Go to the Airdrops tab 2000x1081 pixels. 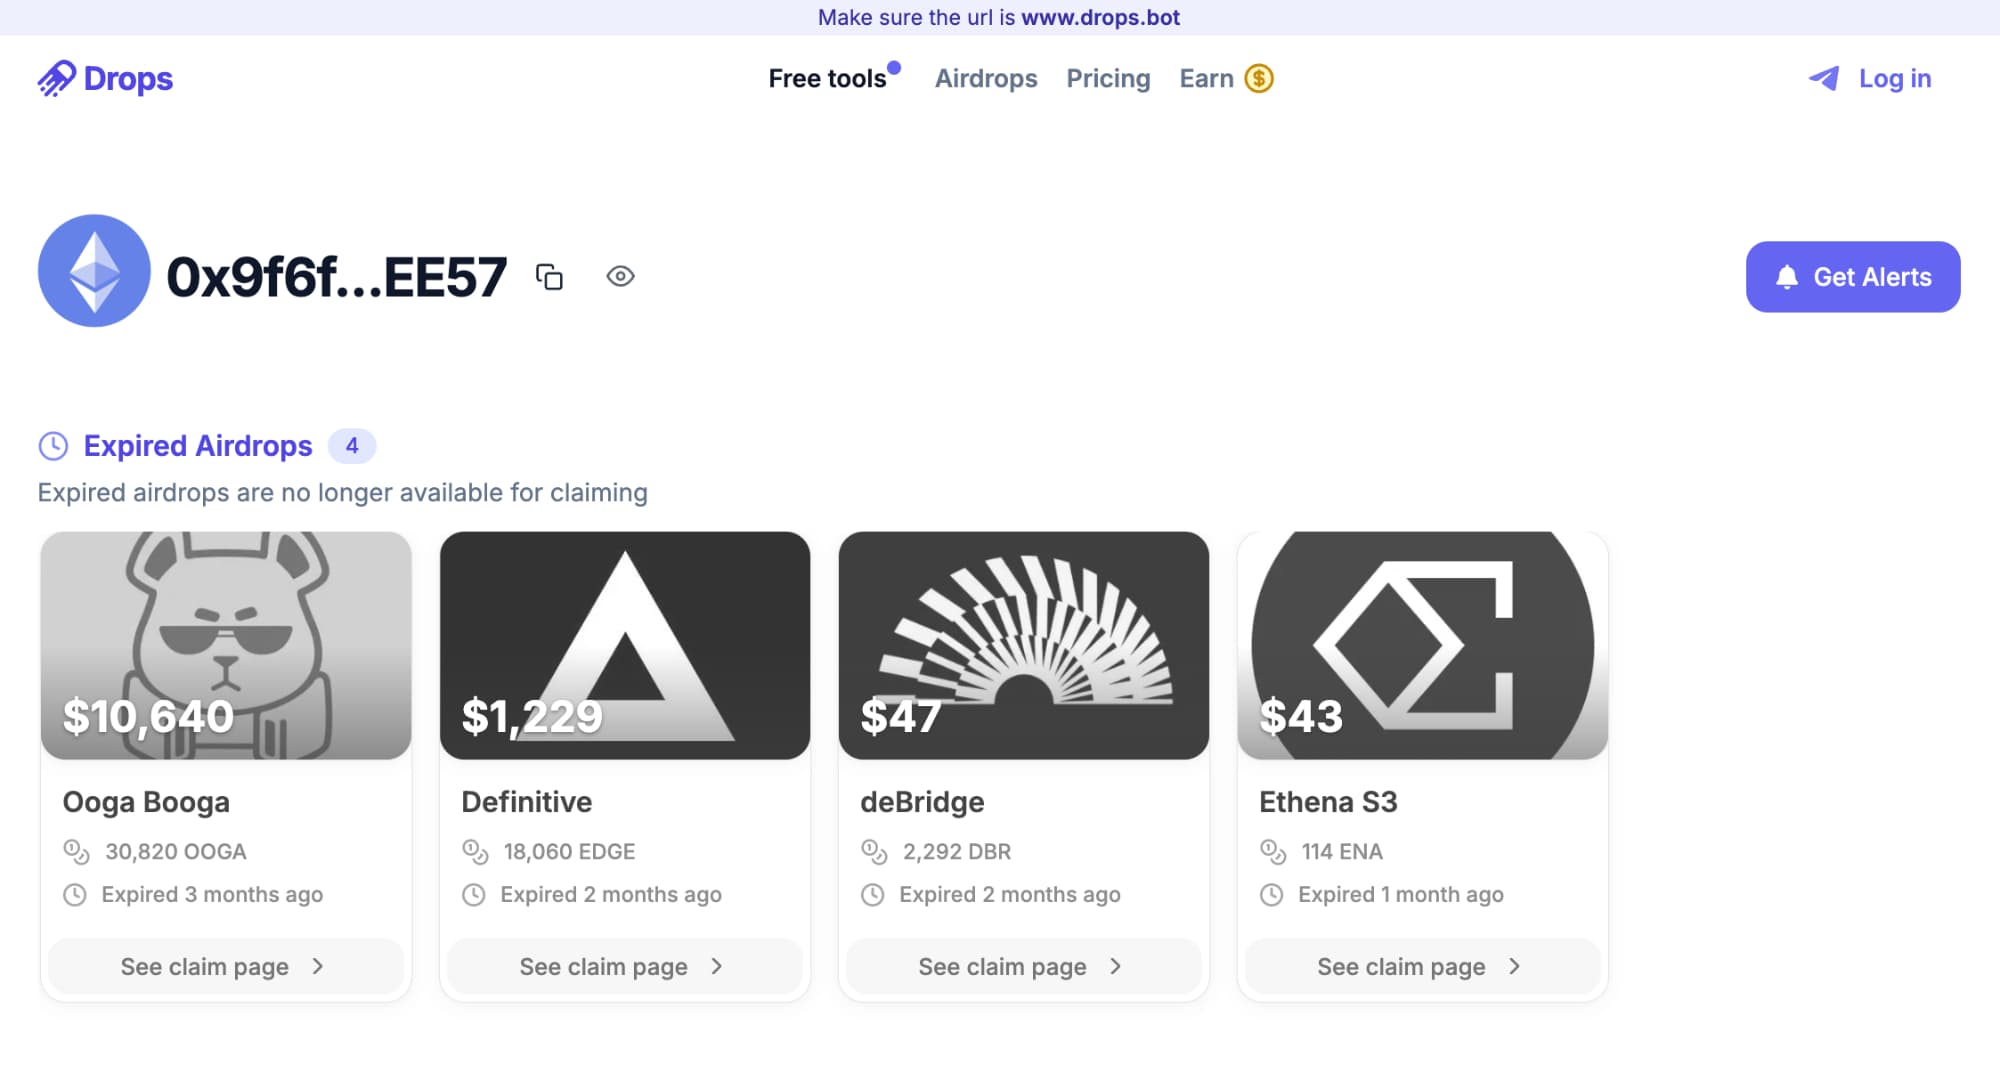click(x=985, y=78)
